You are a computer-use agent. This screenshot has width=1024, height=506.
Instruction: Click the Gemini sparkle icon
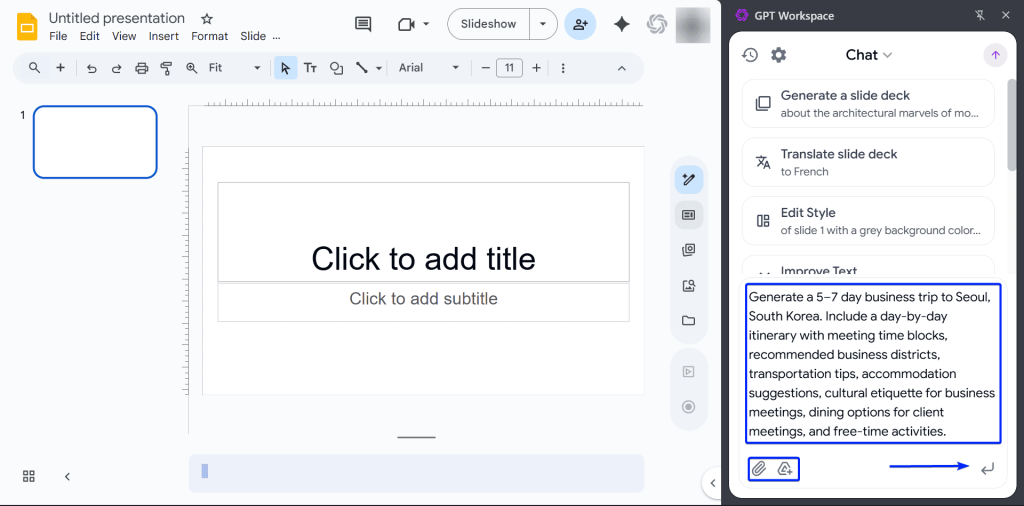(621, 24)
